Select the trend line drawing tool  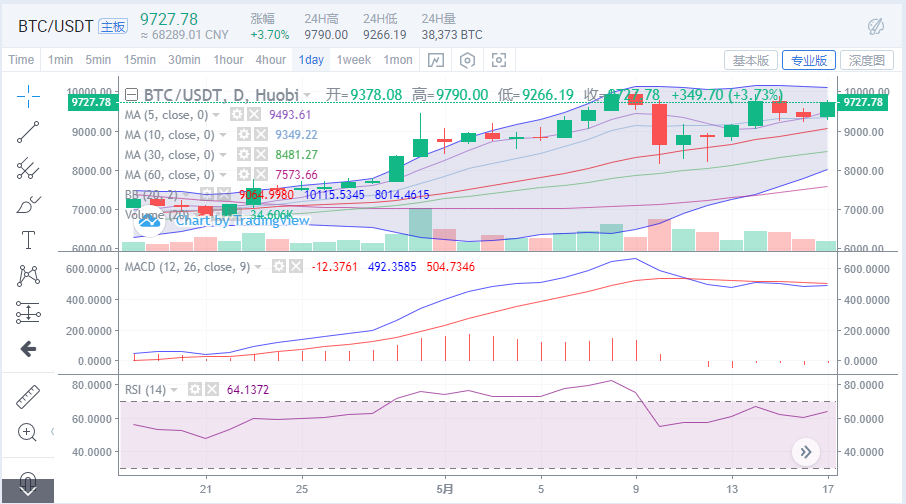tap(28, 132)
